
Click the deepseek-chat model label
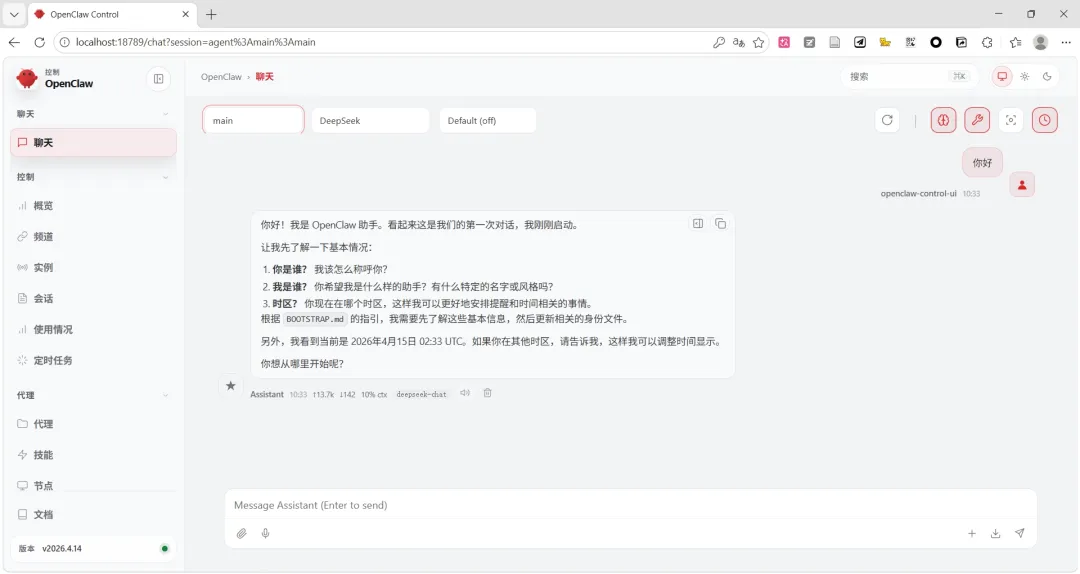point(422,394)
